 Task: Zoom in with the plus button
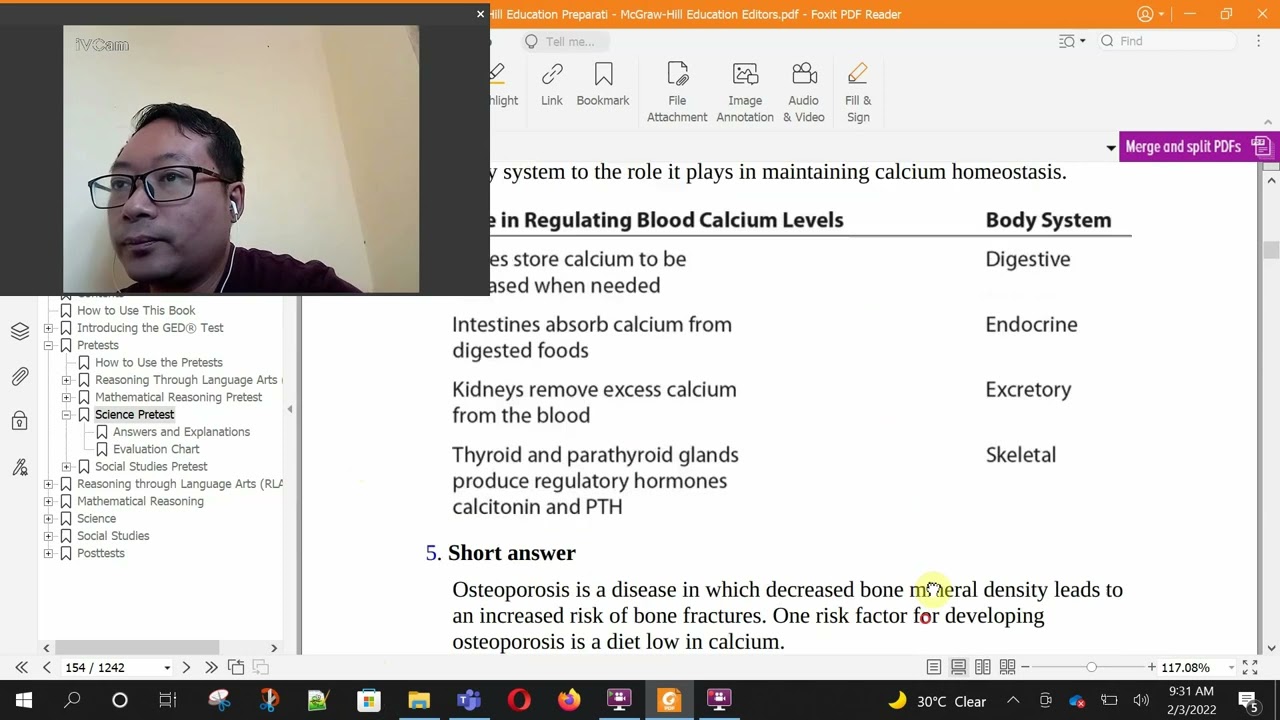(x=1152, y=667)
